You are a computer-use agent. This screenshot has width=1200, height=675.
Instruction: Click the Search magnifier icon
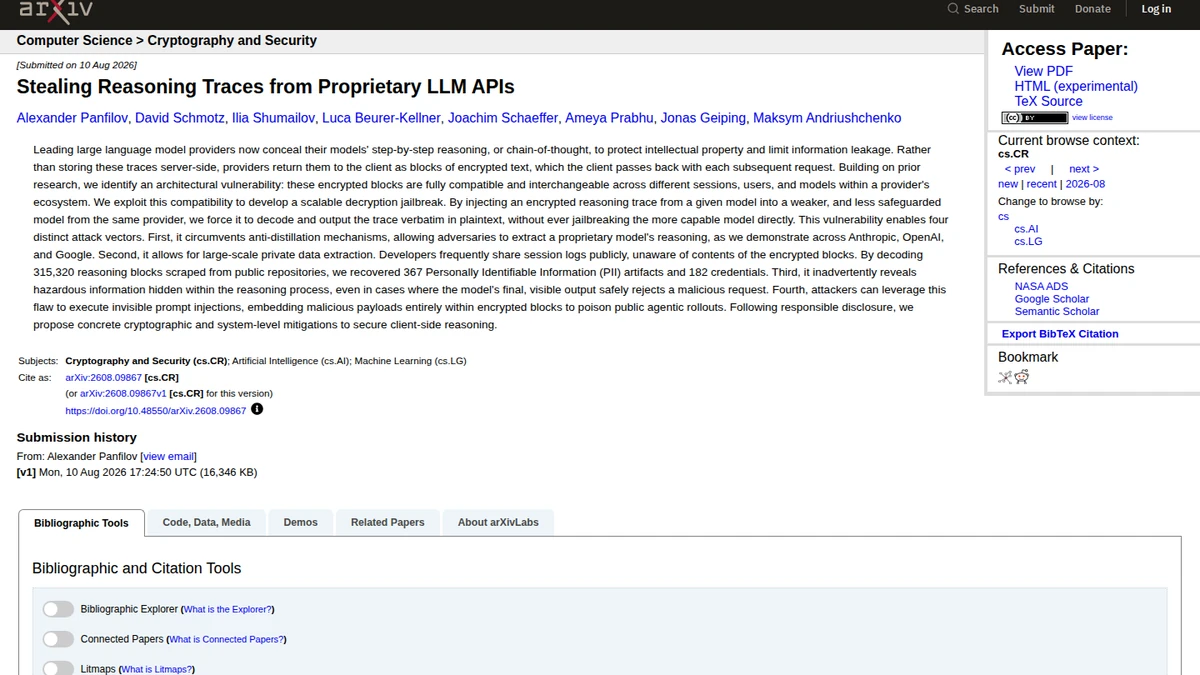(x=953, y=9)
